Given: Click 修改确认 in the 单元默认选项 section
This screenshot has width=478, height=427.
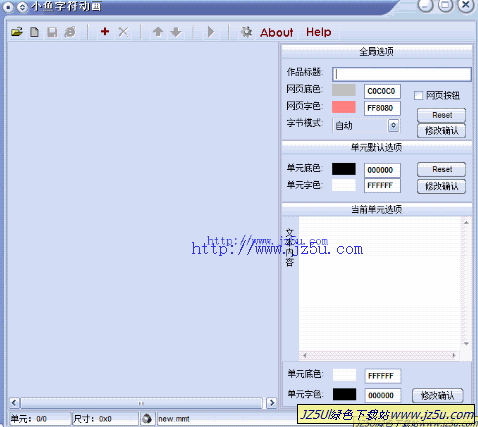Looking at the screenshot, I should point(442,186).
